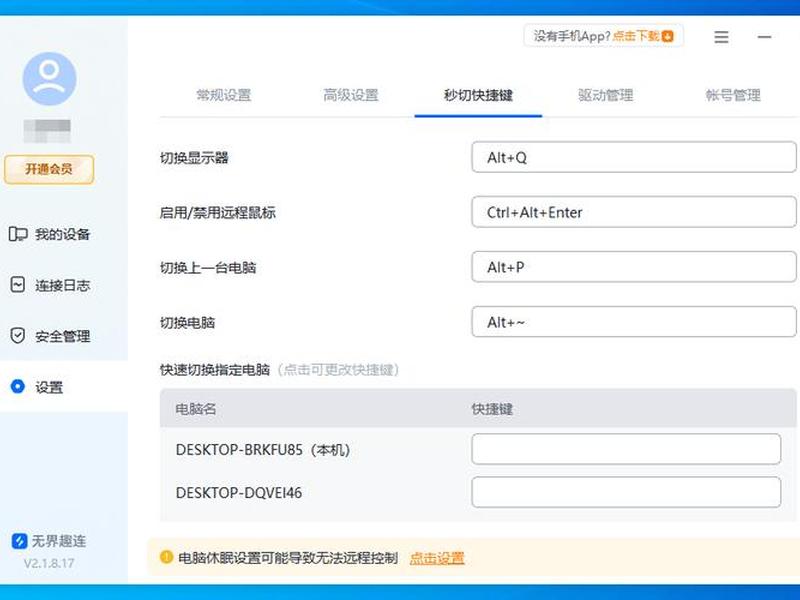Click the blurred username under avatar
800x600 pixels.
point(47,131)
